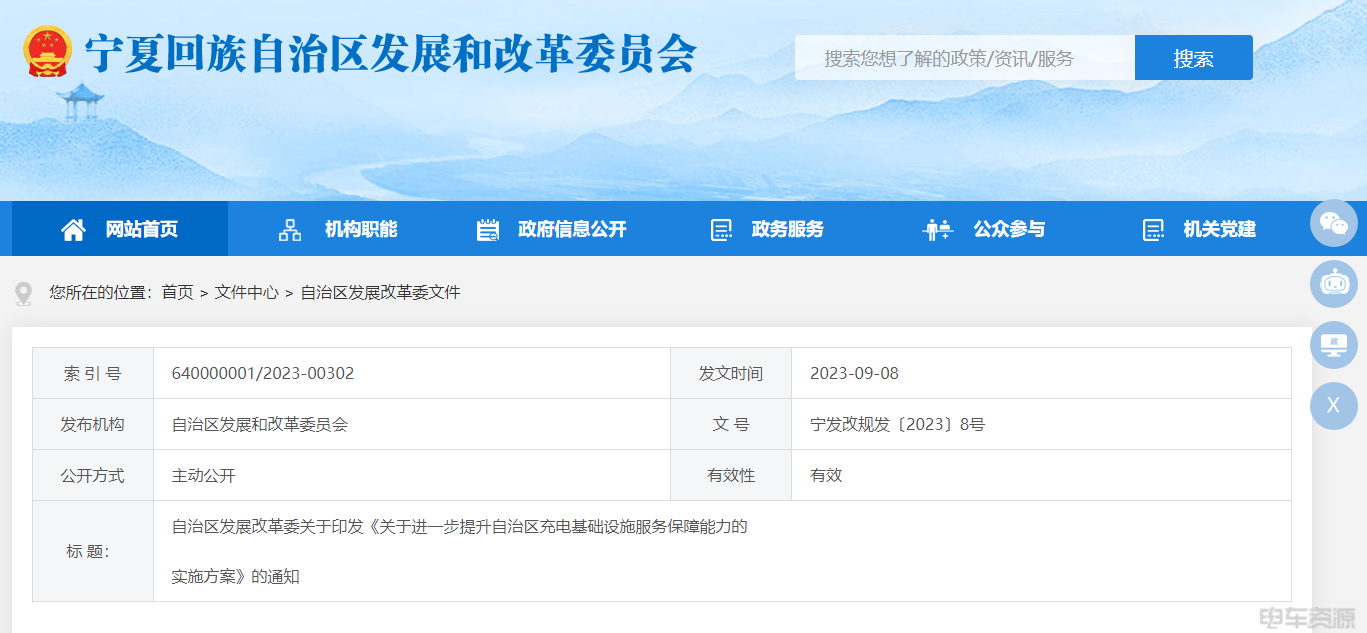Click the people icon beside 公众参与
This screenshot has height=633, width=1367.
(937, 230)
